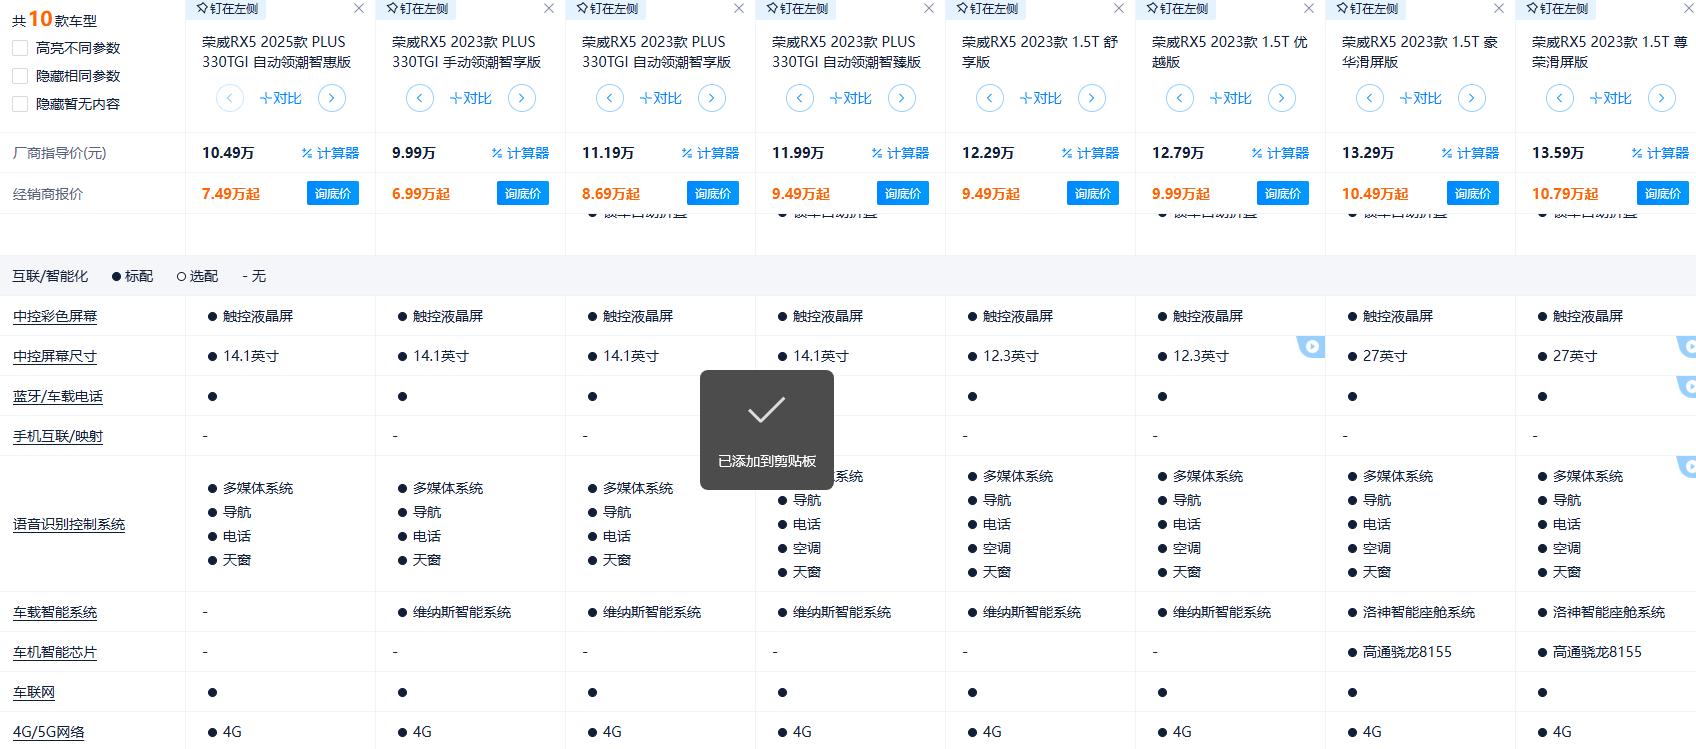This screenshot has width=1696, height=749.
Task: Click the 荣威RX5 2023款 1.5T 优越版 title
Action: pos(1229,52)
